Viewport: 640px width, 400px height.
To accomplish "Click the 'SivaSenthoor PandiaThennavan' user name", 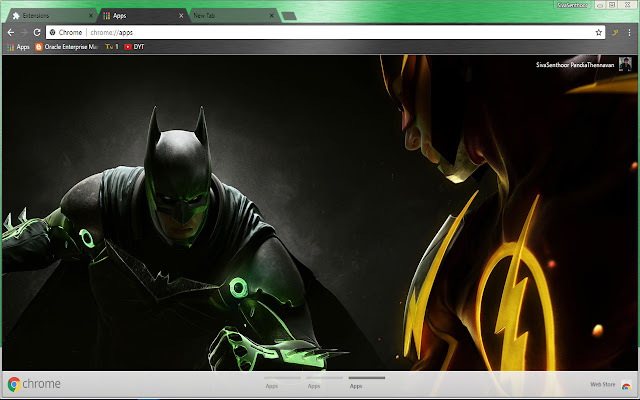I will pos(575,65).
